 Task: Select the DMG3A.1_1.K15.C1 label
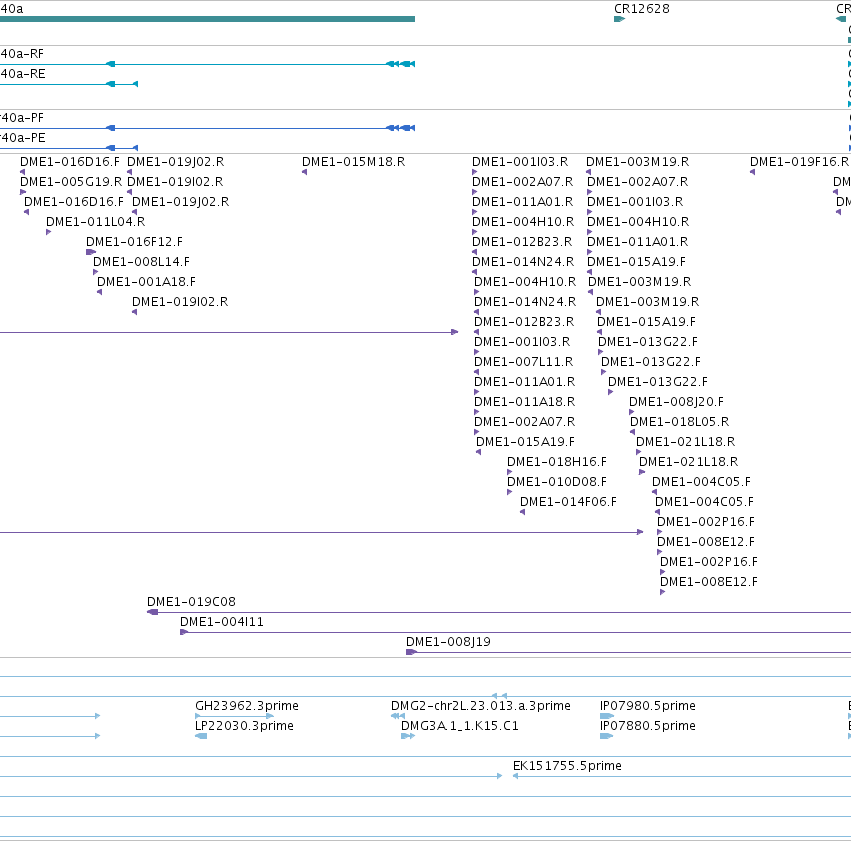460,726
